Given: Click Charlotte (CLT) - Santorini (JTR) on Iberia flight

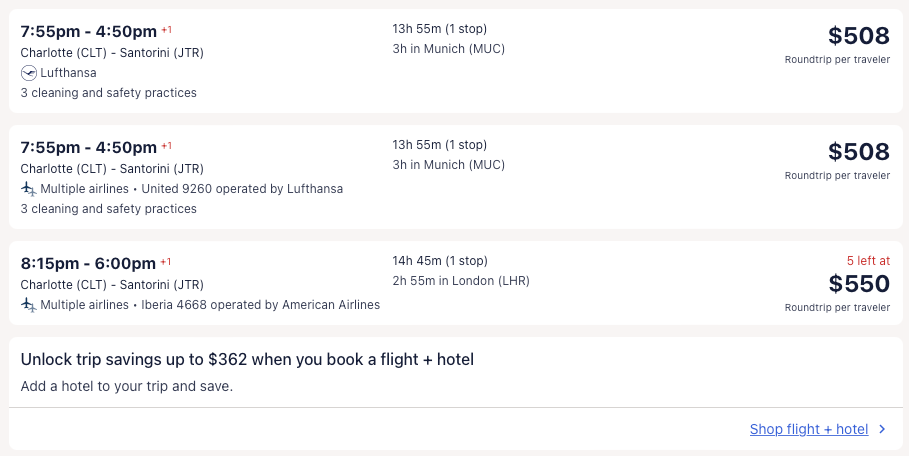Looking at the screenshot, I should pos(112,284).
